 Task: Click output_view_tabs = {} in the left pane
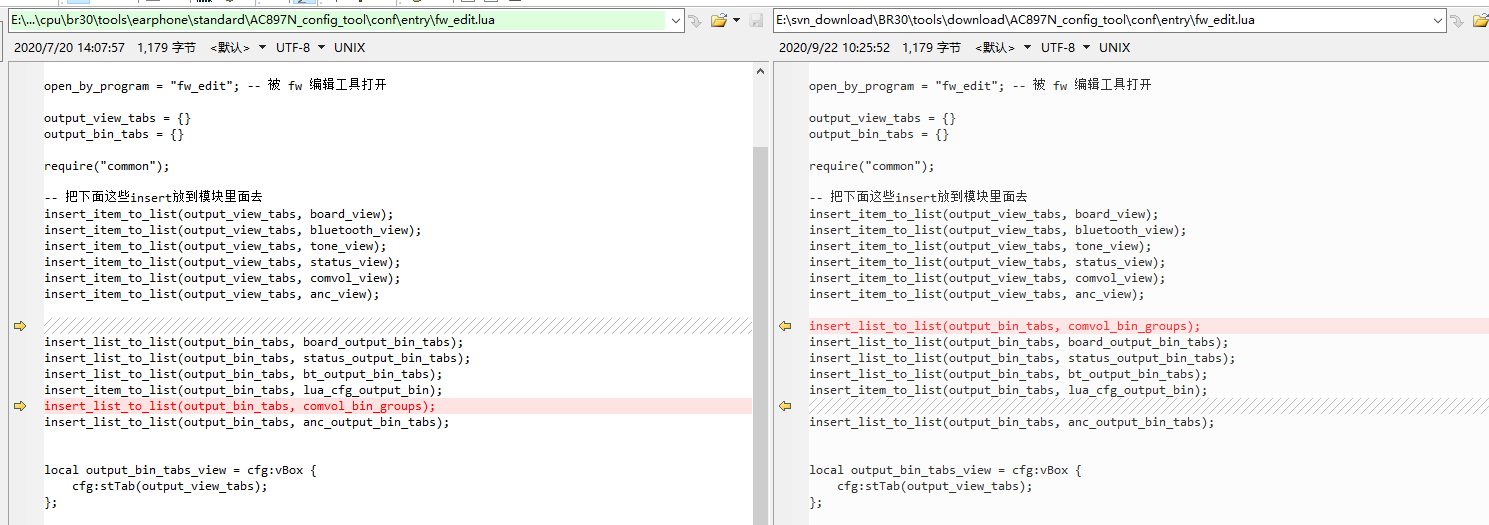coord(117,118)
